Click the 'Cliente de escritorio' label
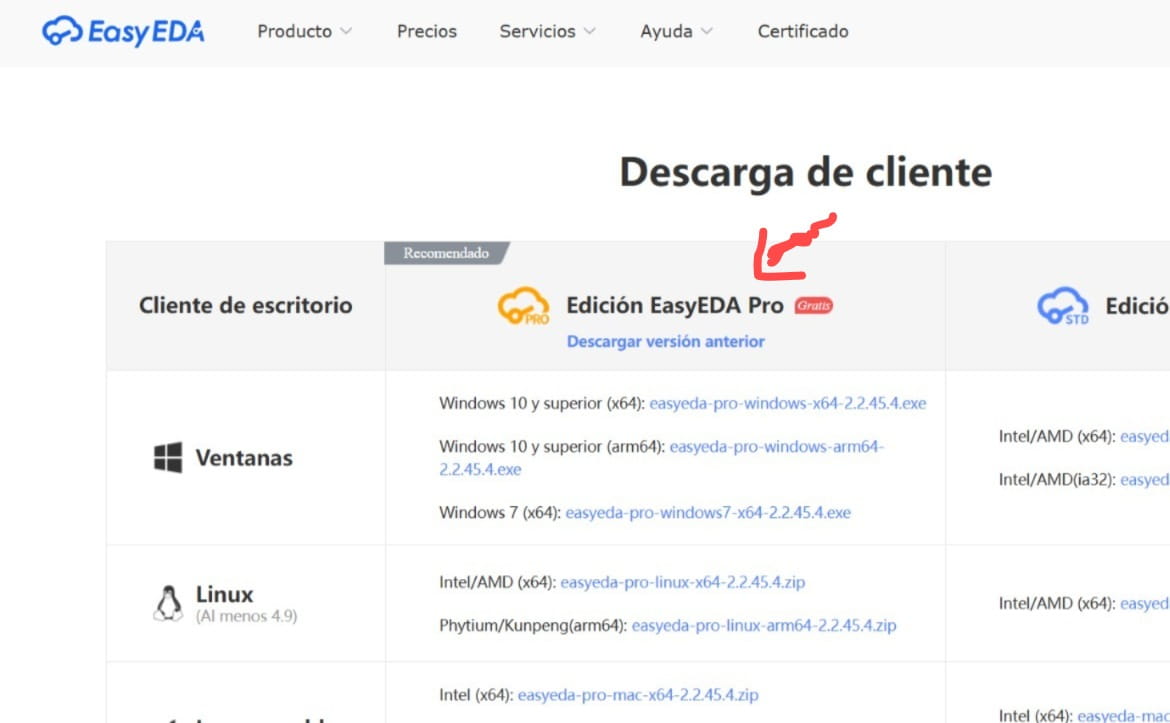 [245, 305]
